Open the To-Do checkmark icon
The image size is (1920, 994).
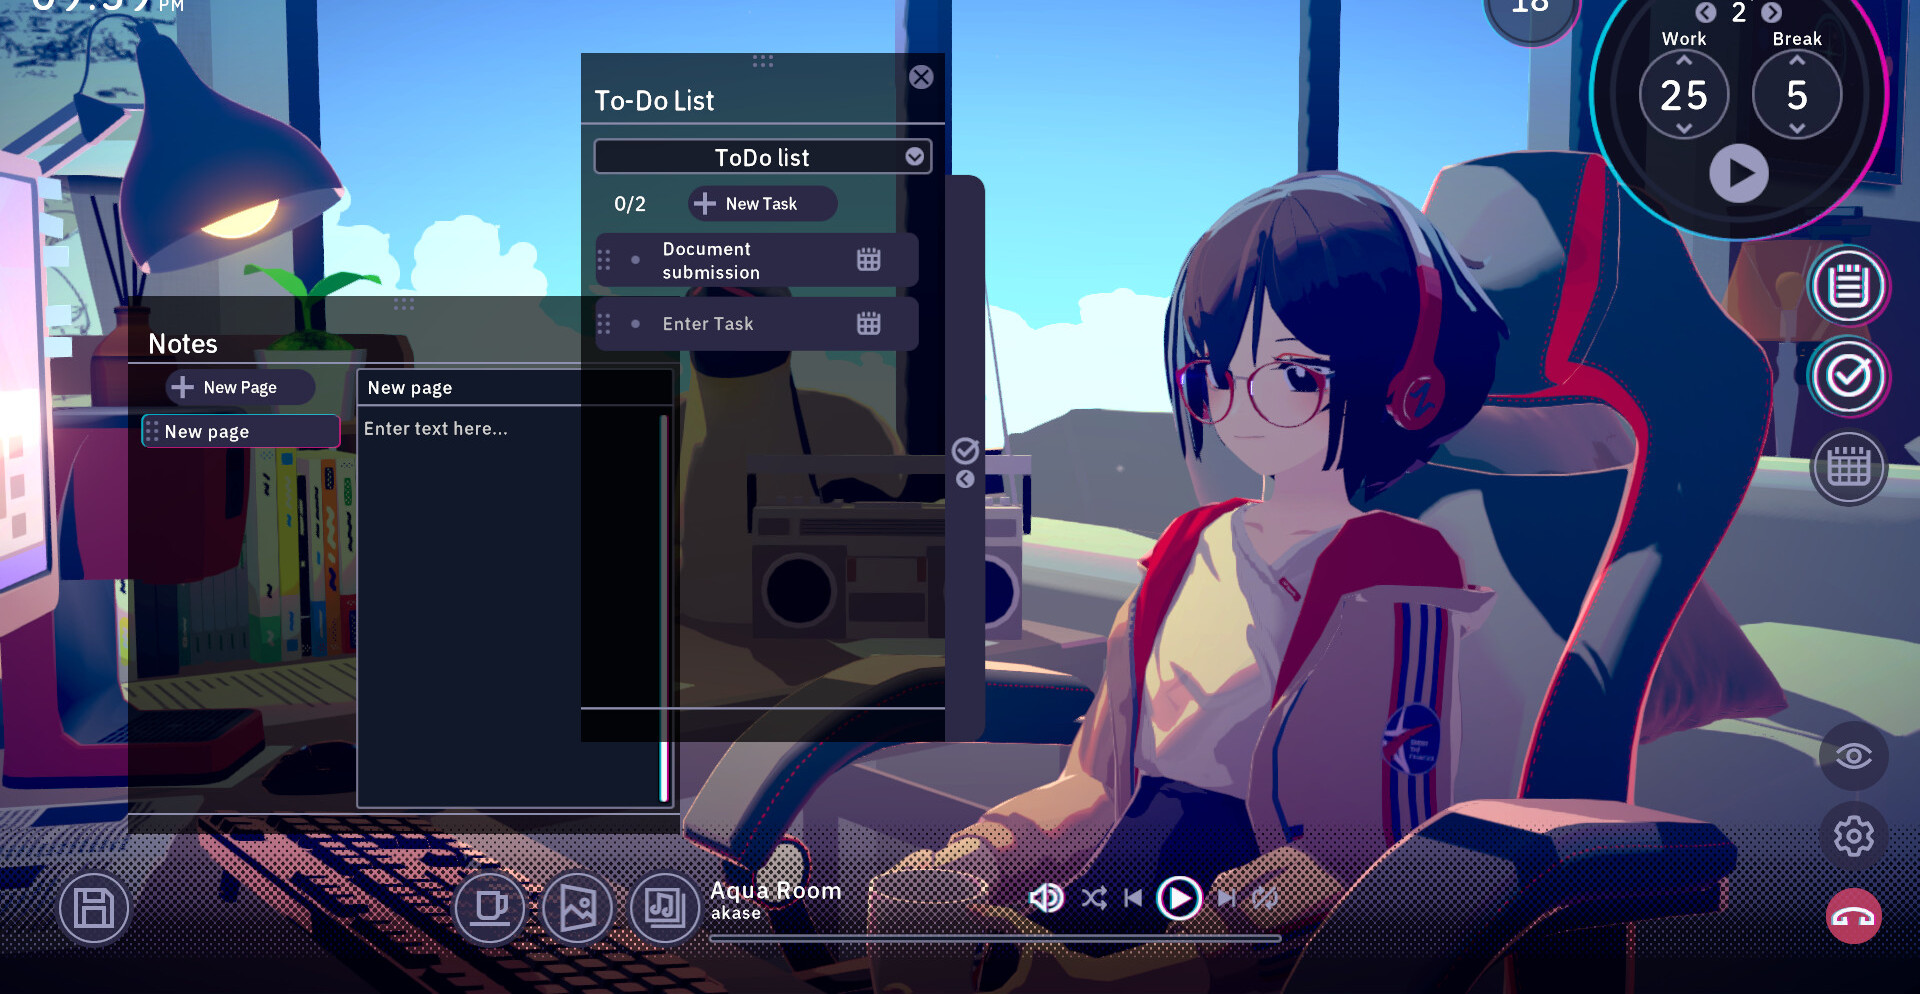[x=1848, y=377]
